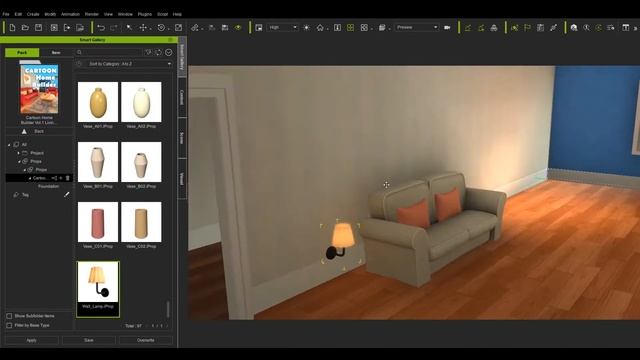Select the Vase_B01 thumbnail
The height and width of the screenshot is (360, 640).
pos(98,162)
